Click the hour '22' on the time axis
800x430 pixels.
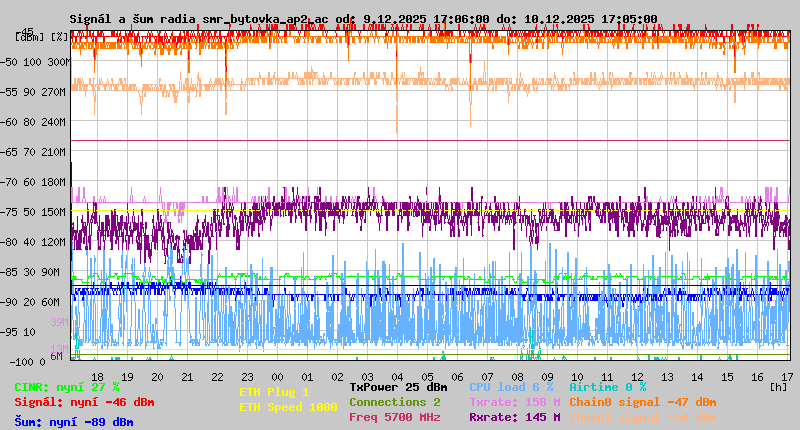coord(217,377)
